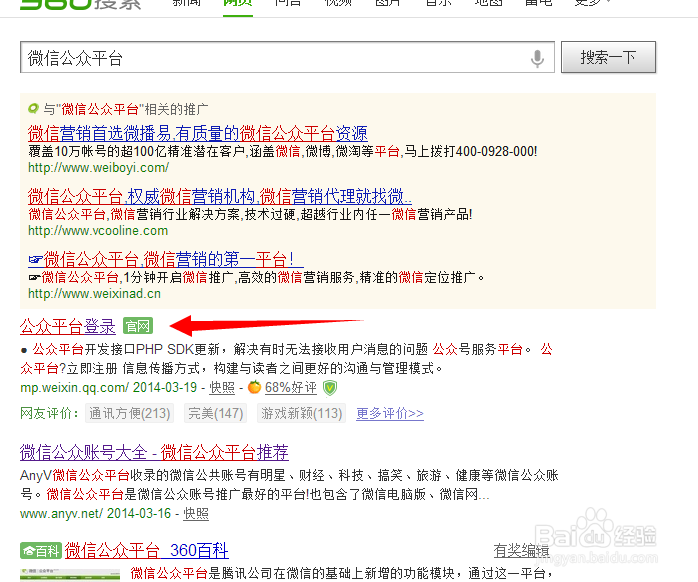Focus the search box containing 微信公众平台
The width and height of the screenshot is (698, 582).
click(x=287, y=57)
